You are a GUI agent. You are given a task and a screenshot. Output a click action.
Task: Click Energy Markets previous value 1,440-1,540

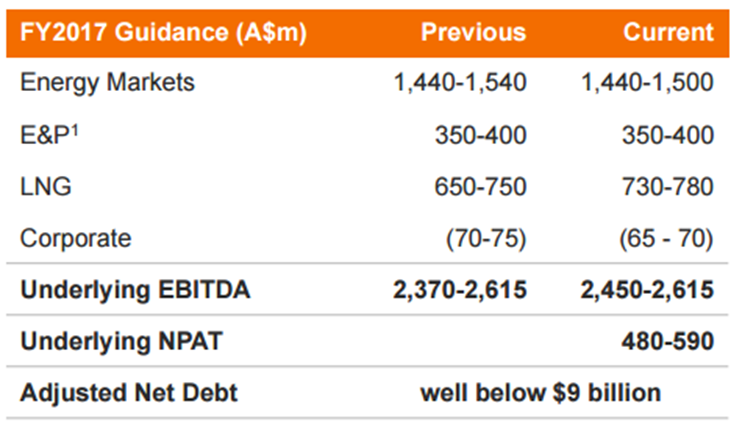(x=460, y=83)
